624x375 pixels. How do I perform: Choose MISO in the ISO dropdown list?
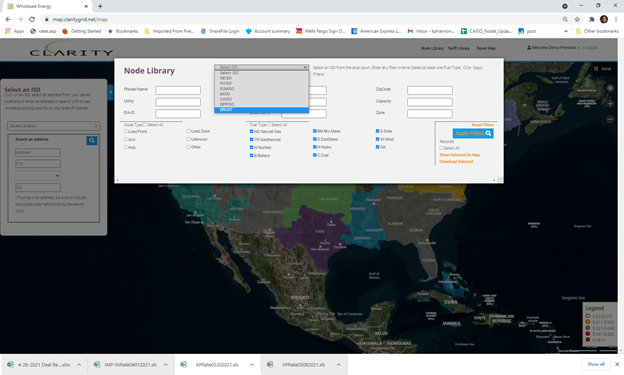coord(261,94)
